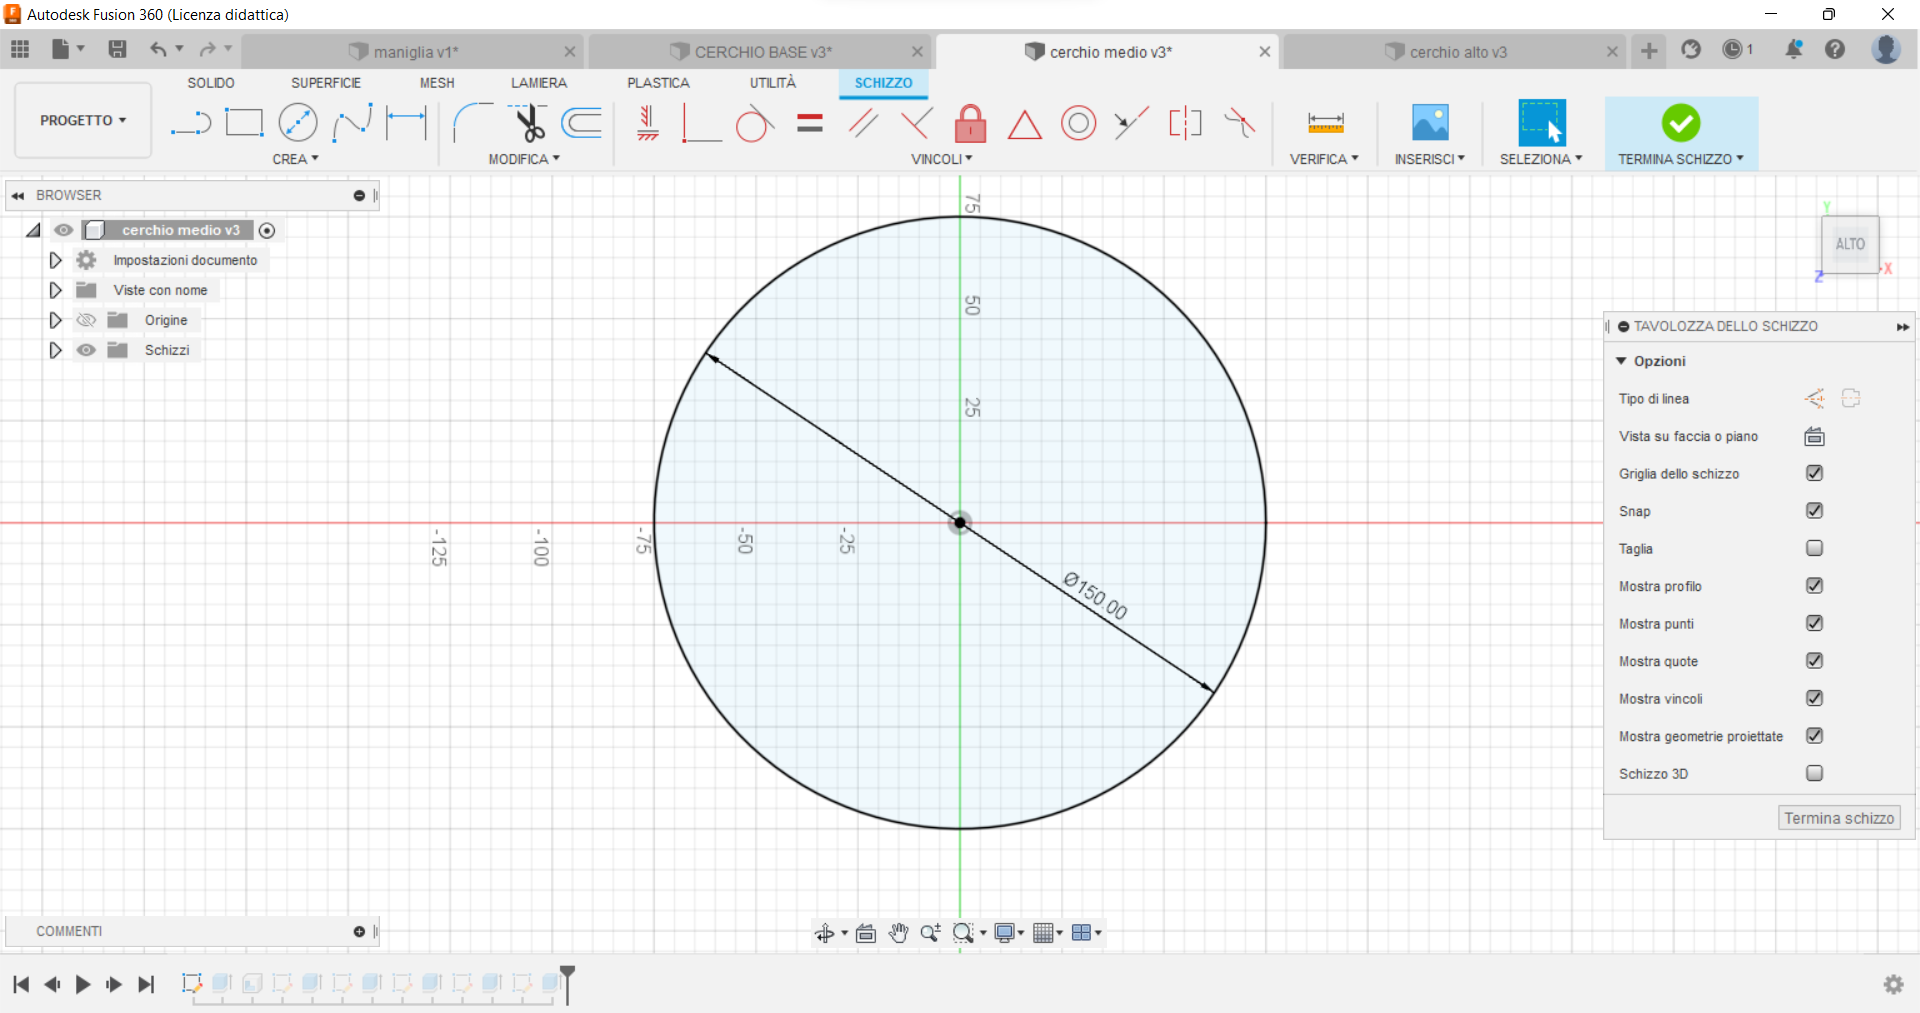
Task: Open the PROGETTO panel button
Action: 82,120
